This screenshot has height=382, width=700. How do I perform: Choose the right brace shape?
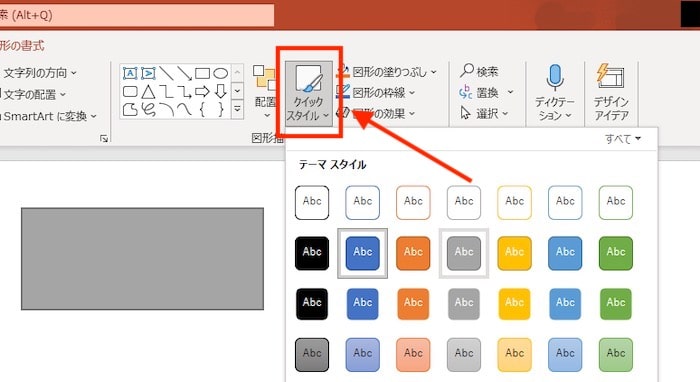point(221,109)
